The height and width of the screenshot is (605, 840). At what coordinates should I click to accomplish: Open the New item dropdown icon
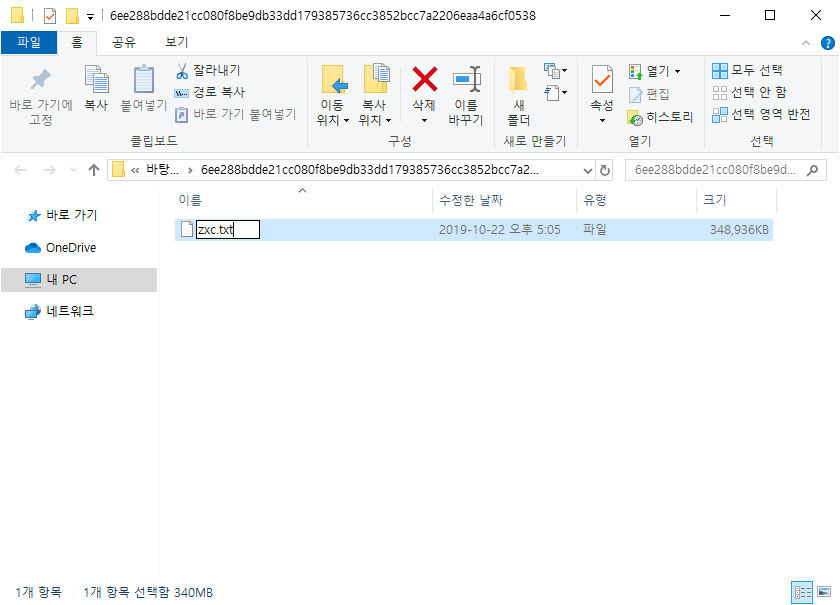555,70
